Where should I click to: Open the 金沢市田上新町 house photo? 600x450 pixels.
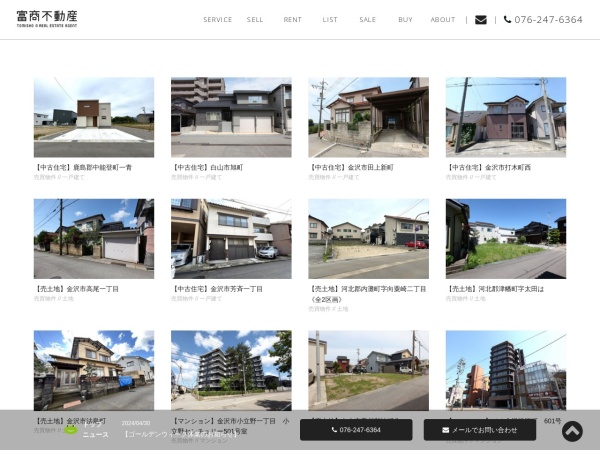[368, 117]
